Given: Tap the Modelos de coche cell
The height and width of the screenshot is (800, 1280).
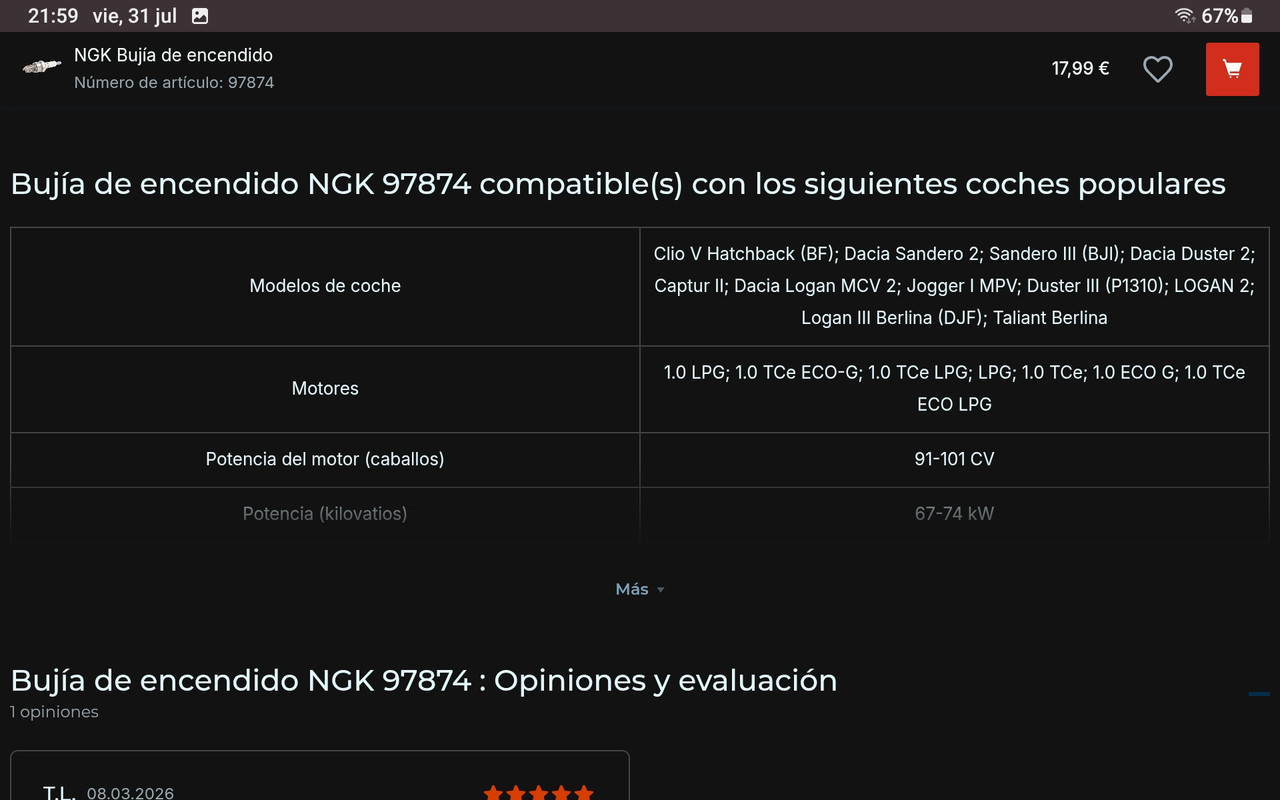Looking at the screenshot, I should 325,286.
